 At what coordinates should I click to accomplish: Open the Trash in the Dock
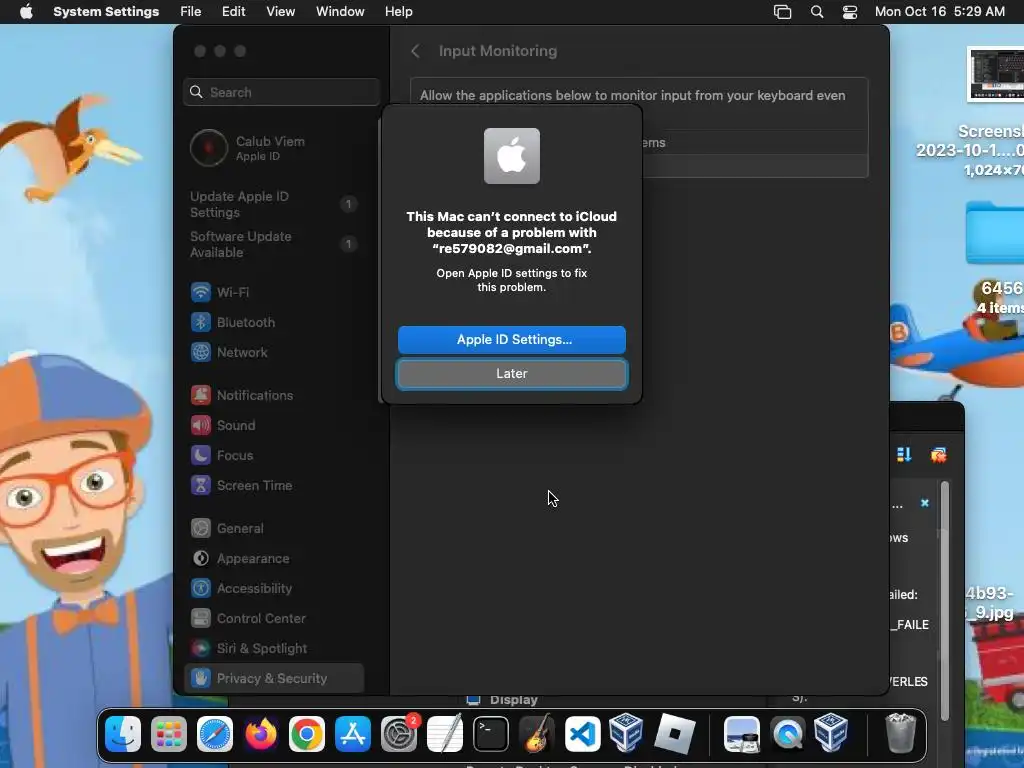[900, 734]
